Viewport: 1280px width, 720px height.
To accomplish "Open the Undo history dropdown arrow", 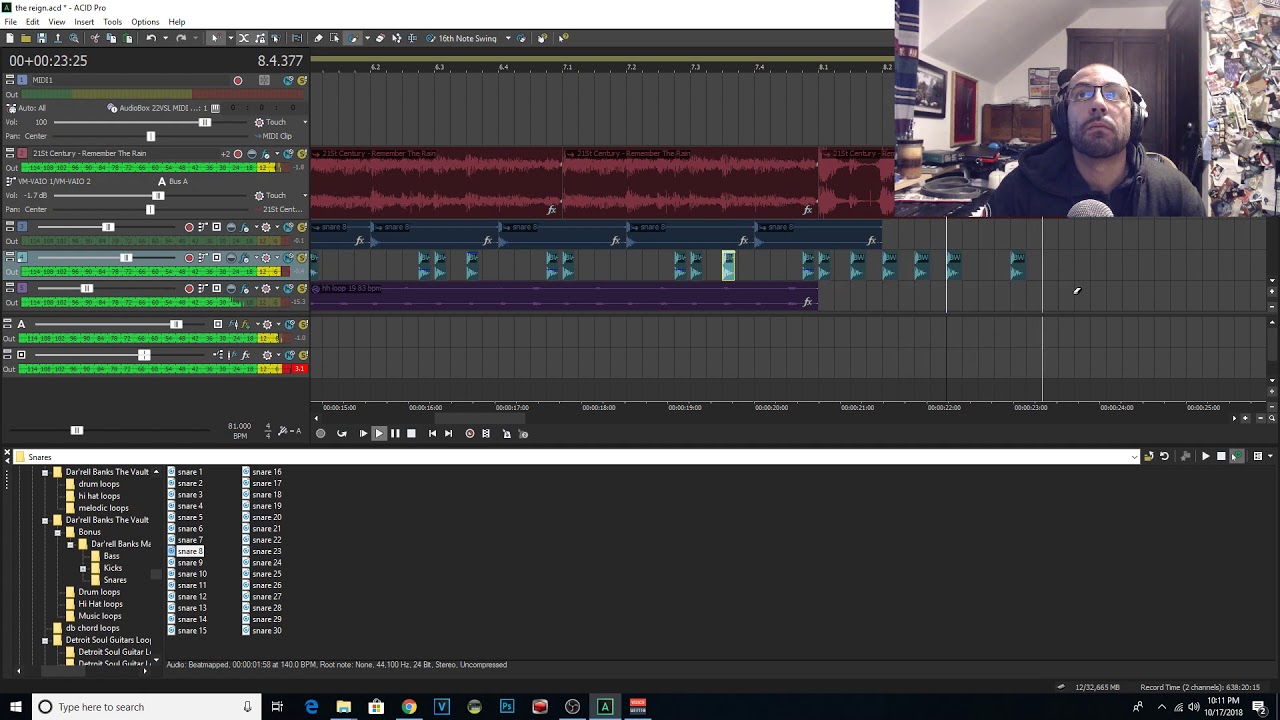I will click(x=164, y=38).
